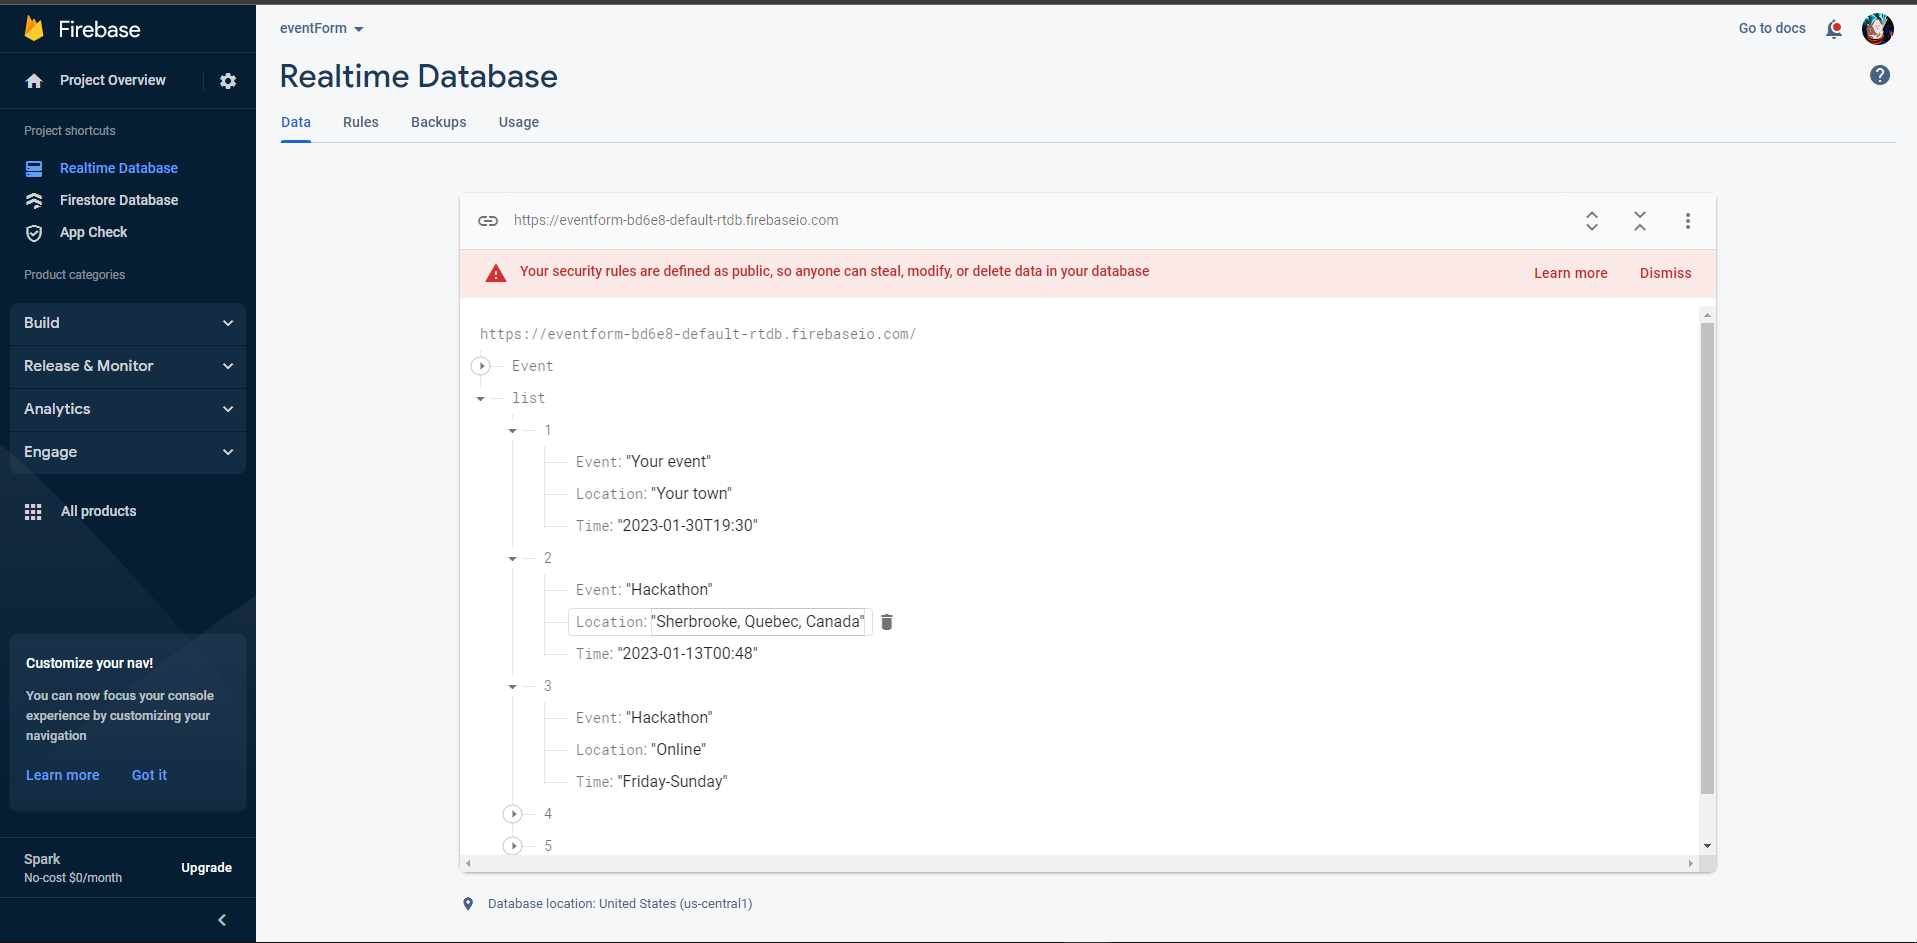This screenshot has height=943, width=1917.
Task: Click the All products grid icon
Action: point(33,512)
